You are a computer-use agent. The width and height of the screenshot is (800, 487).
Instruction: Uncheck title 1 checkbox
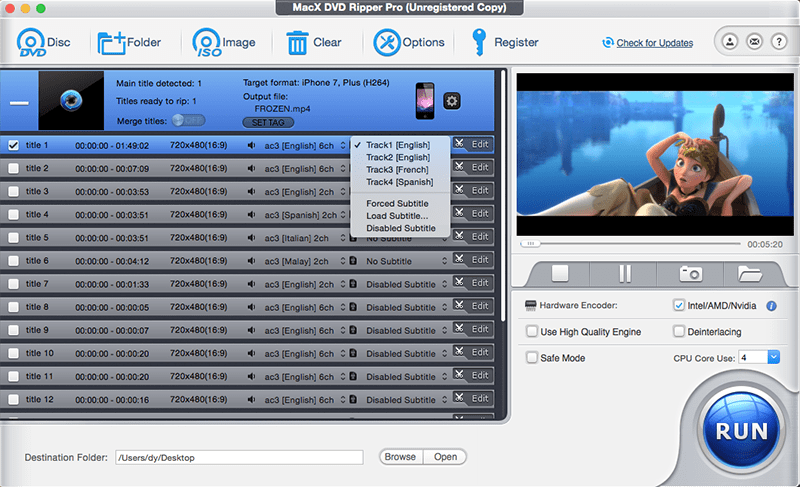tap(14, 145)
